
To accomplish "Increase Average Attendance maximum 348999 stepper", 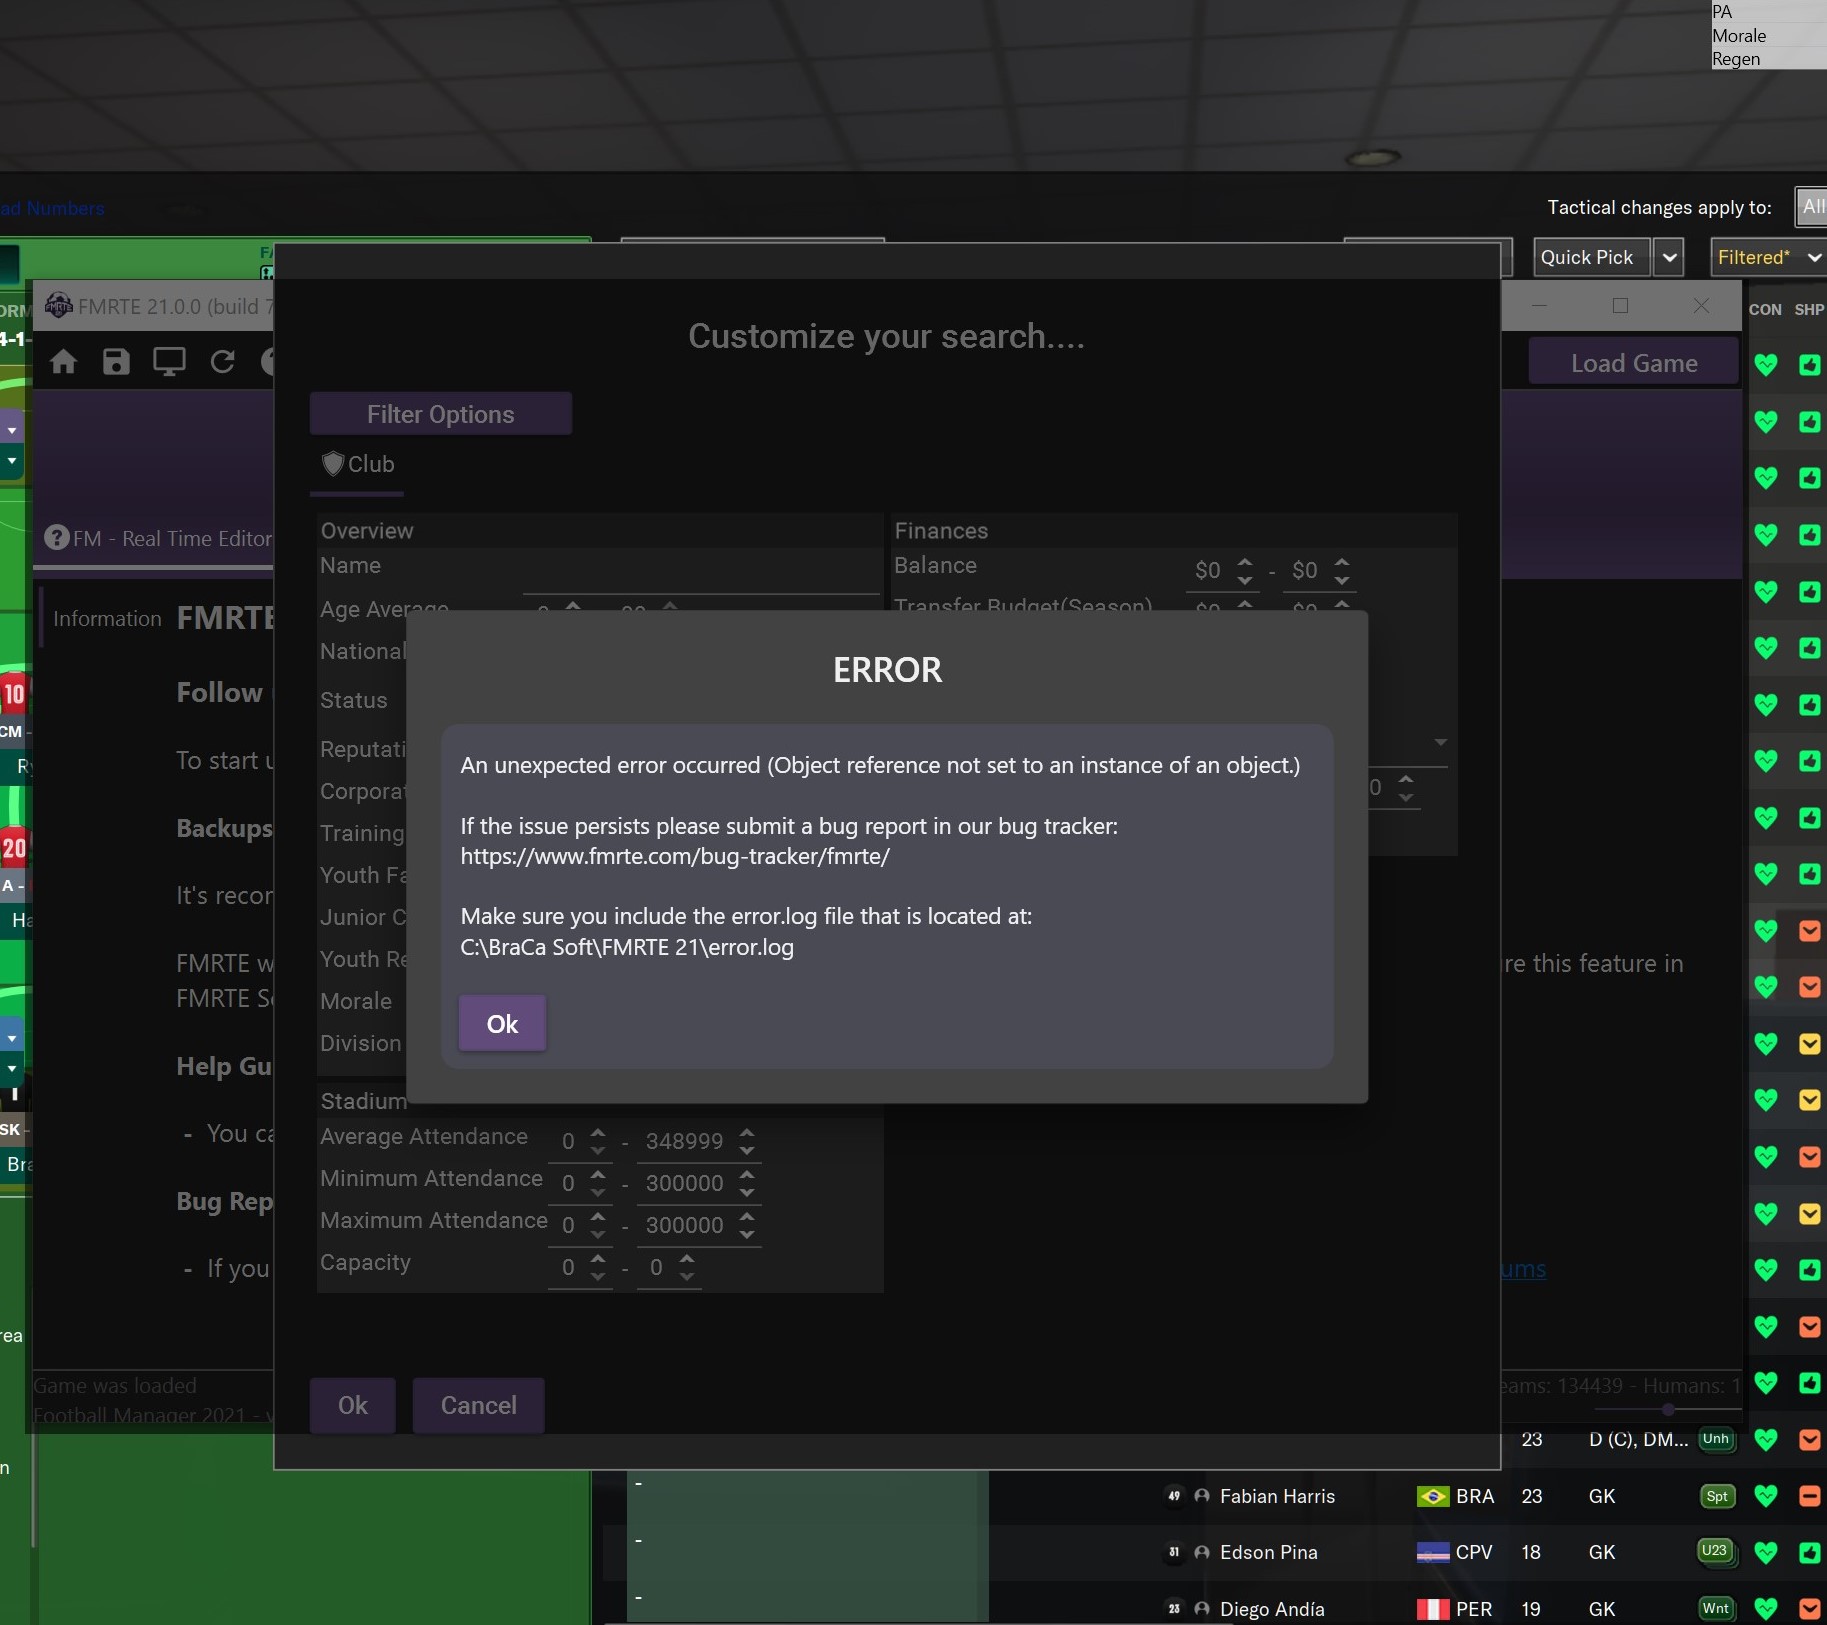I will (747, 1133).
